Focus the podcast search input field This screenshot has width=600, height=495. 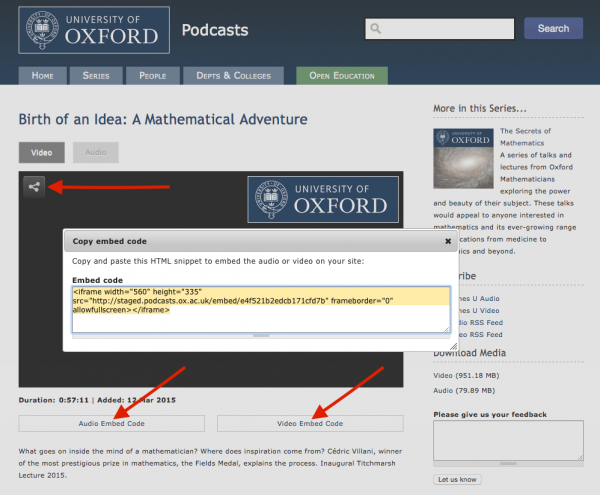[x=440, y=29]
